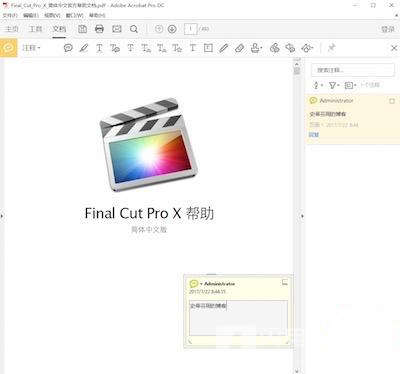Toggle the checkbox on Administrator comment
The width and height of the screenshot is (400, 374).
(392, 101)
